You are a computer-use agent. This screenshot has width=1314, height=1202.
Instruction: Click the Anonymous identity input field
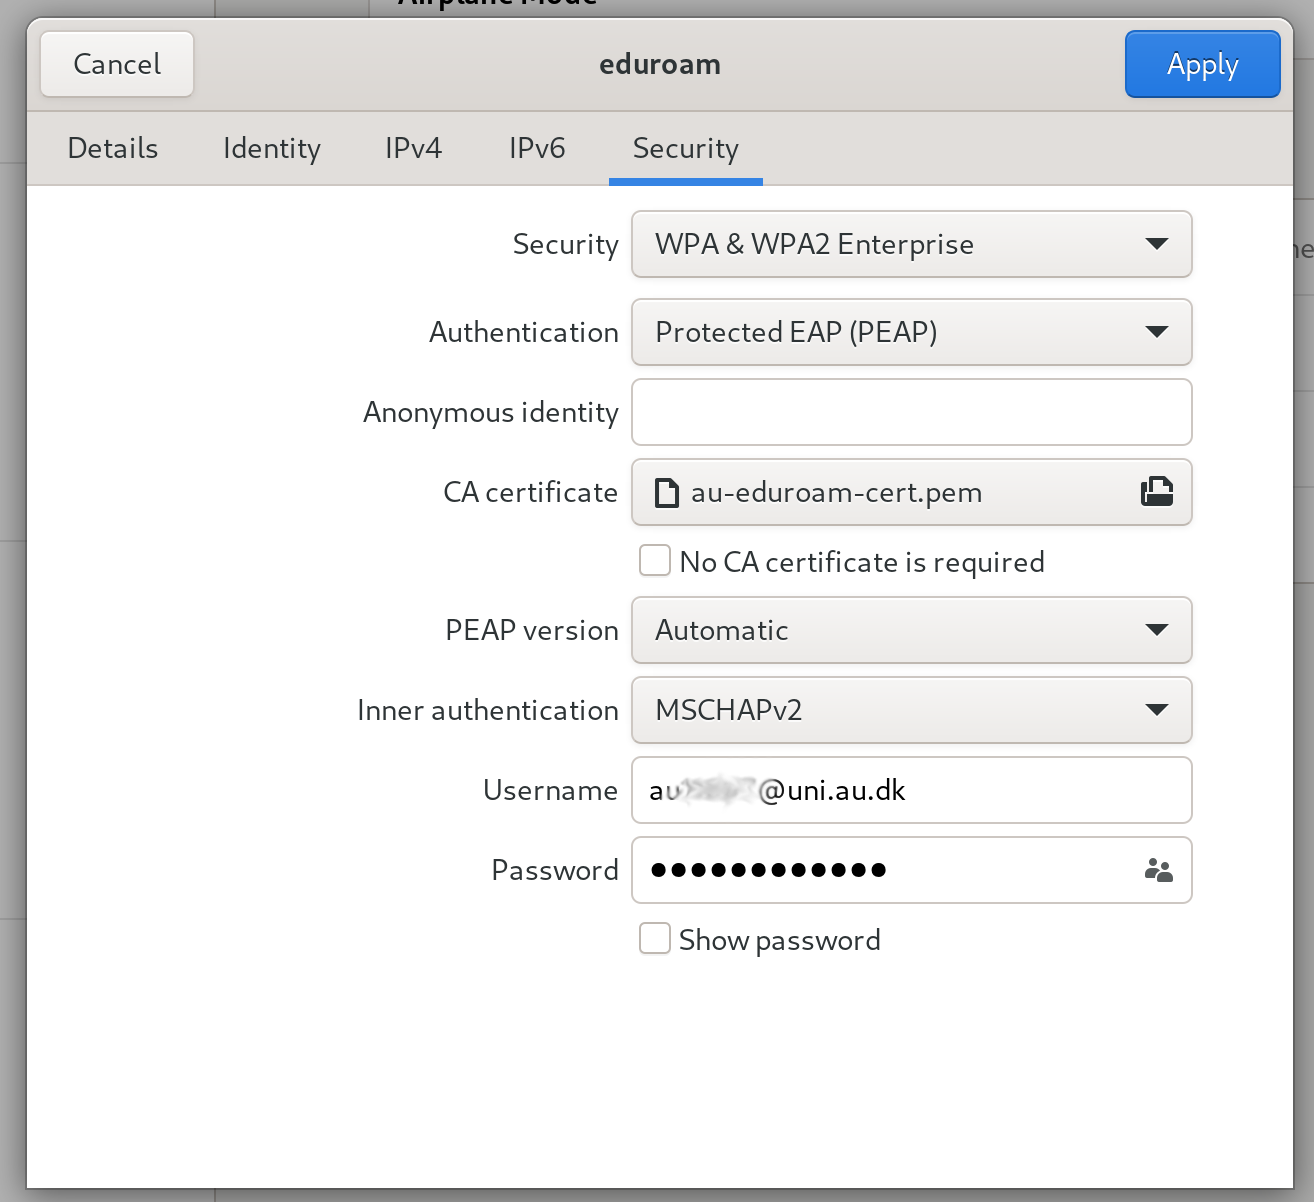(911, 412)
